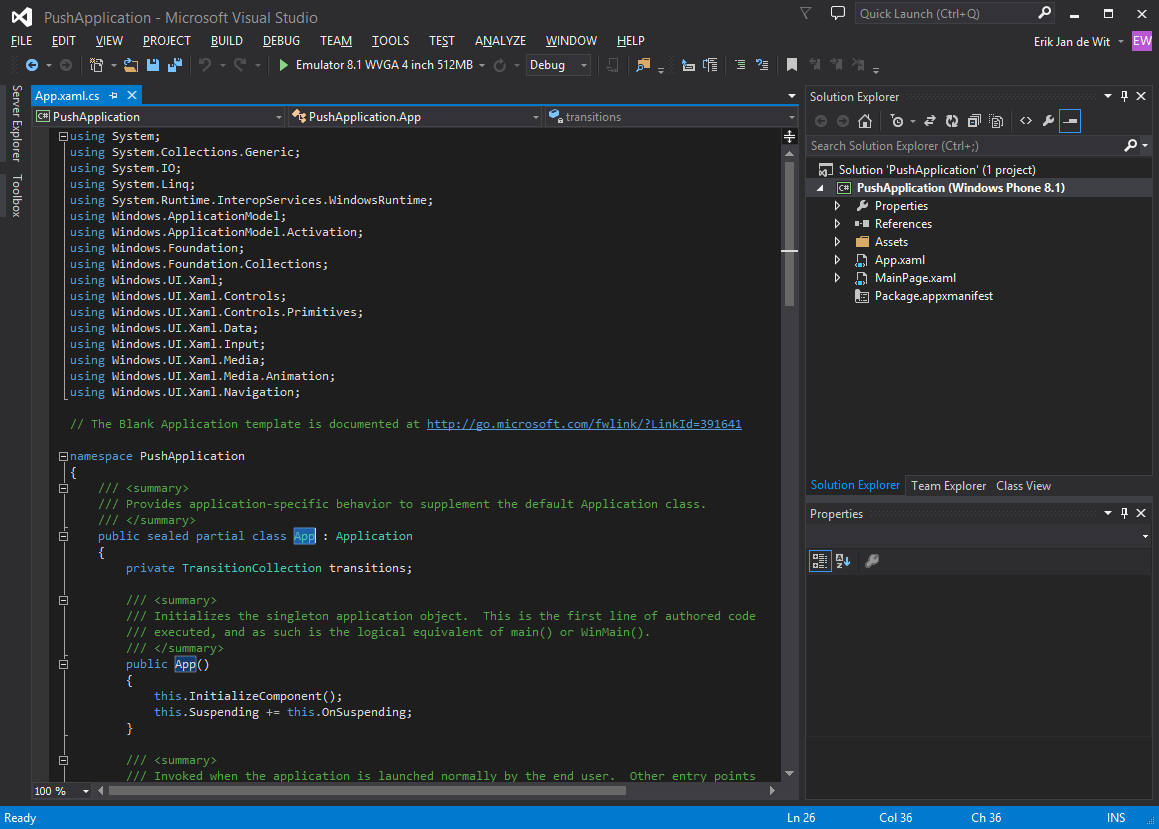
Task: Toggle a bookmark in the editor toolbar
Action: coord(792,64)
